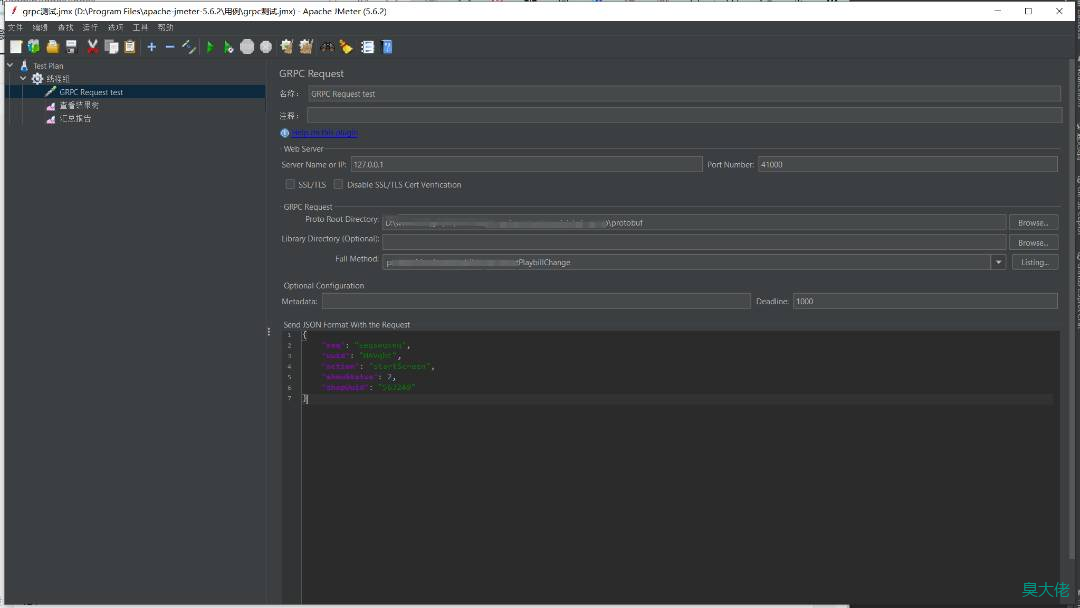Enable the SSL/TLS checkbox

click(x=290, y=185)
